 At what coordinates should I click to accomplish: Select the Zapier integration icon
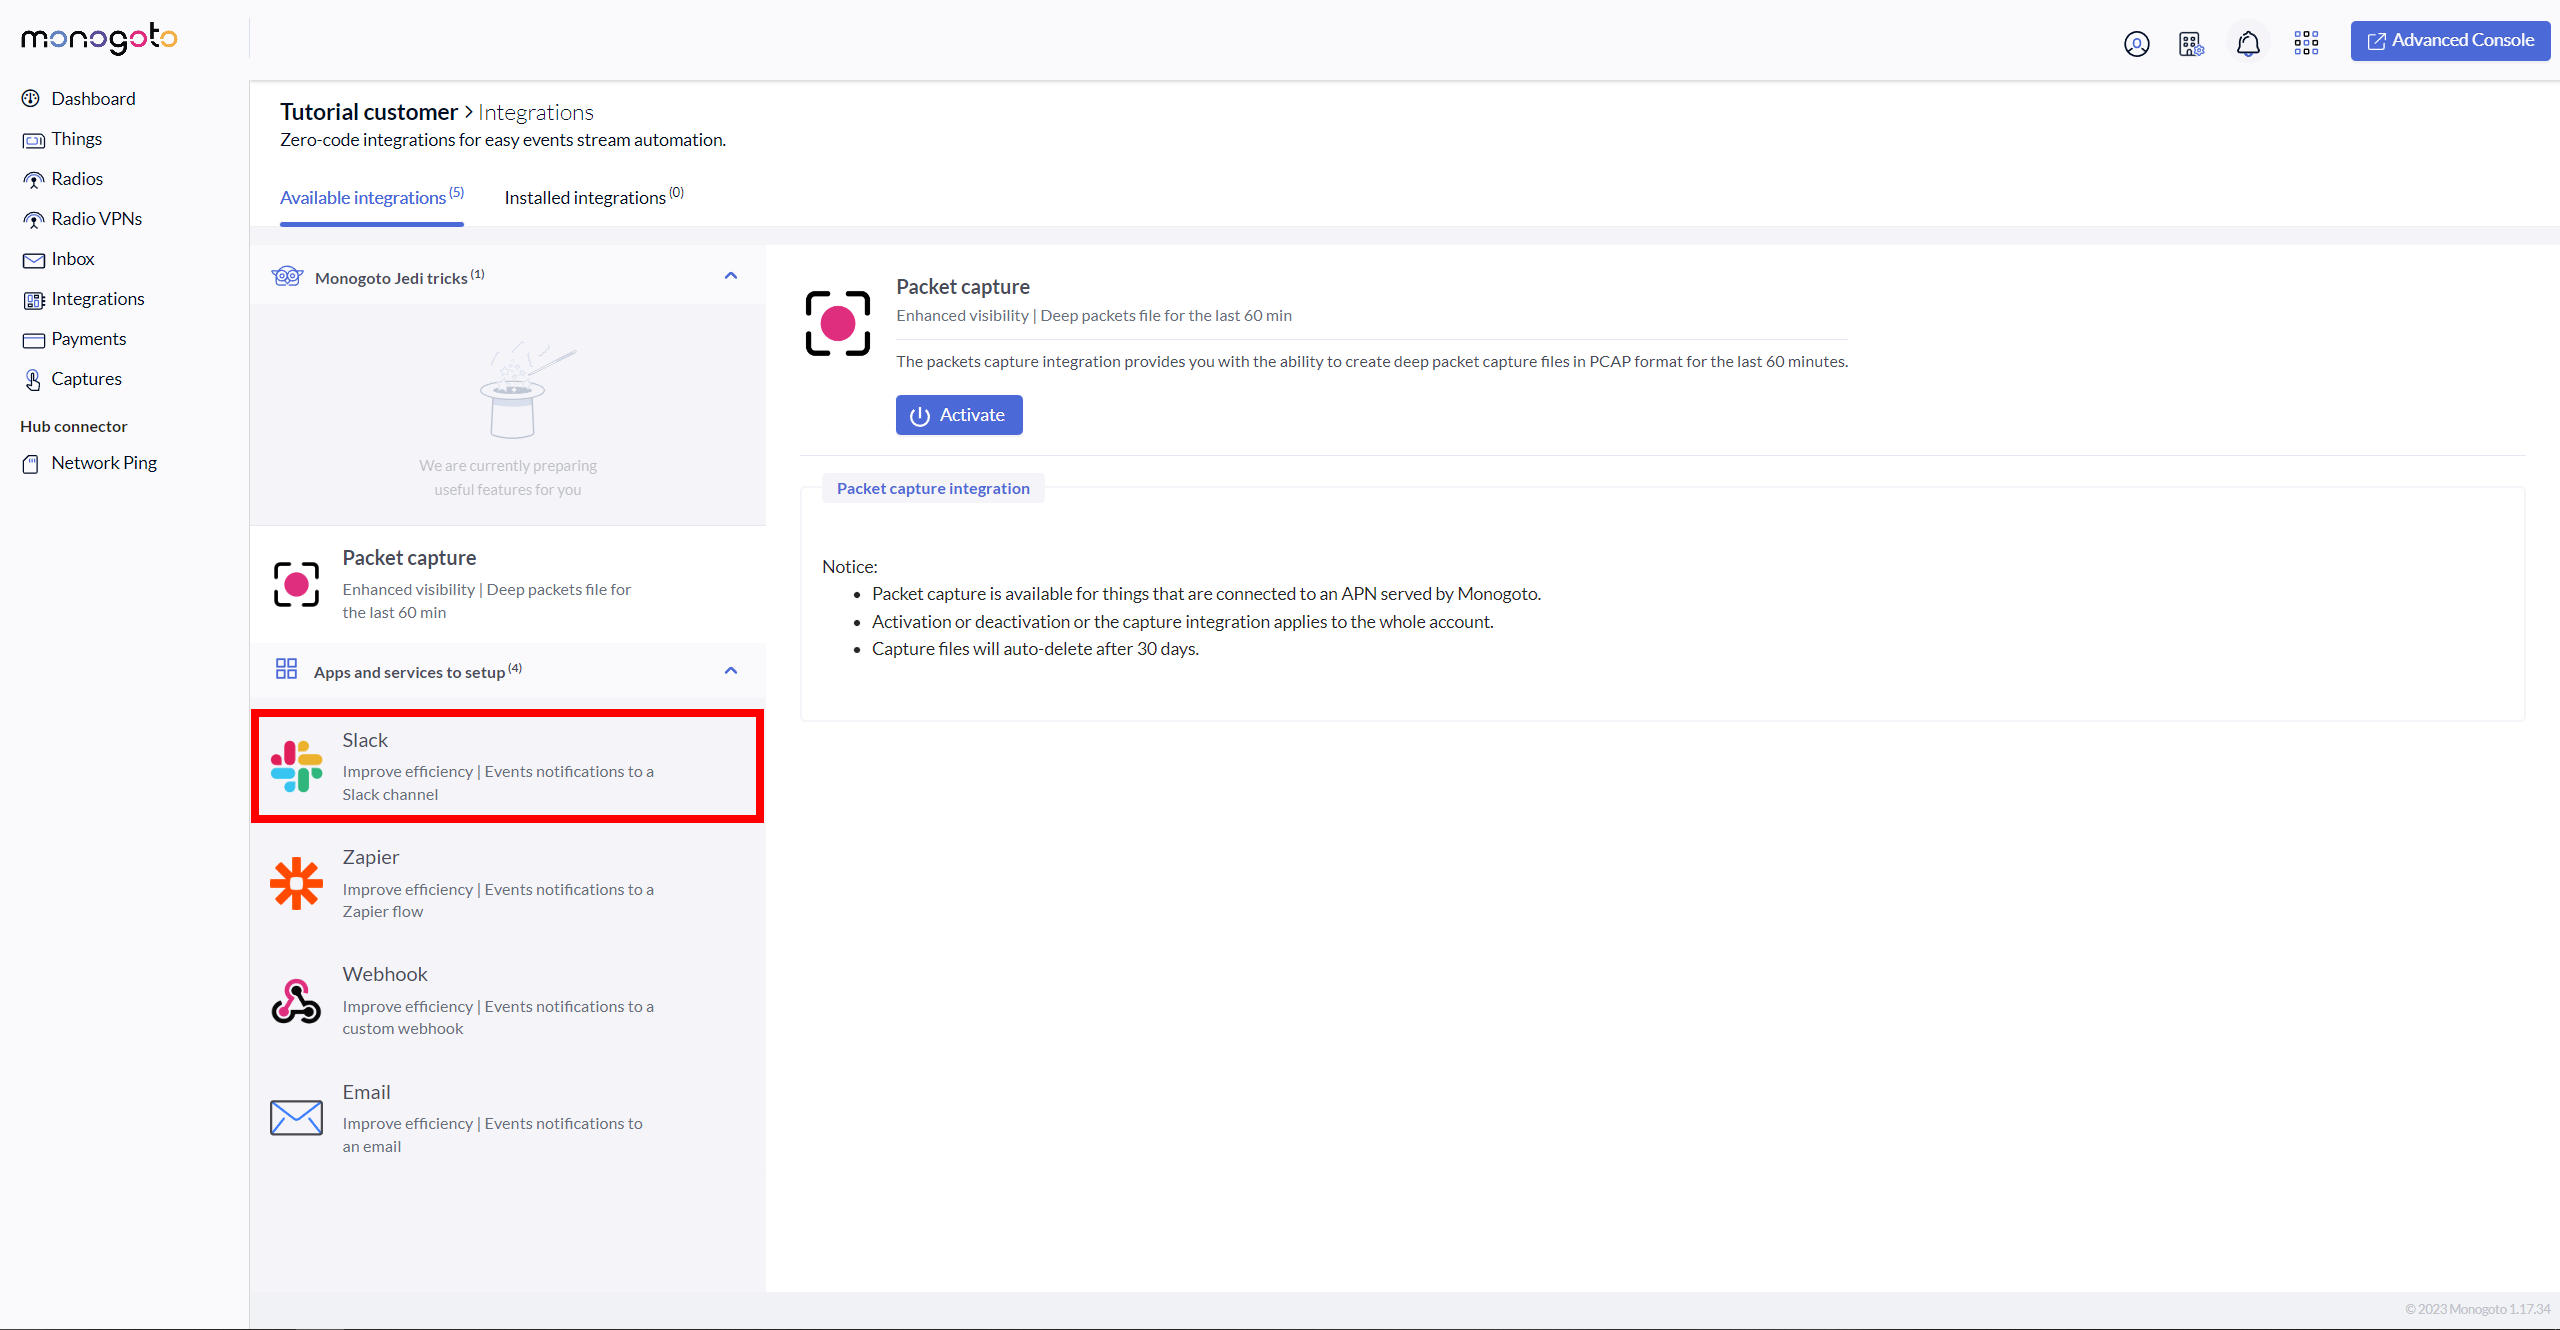click(x=296, y=884)
